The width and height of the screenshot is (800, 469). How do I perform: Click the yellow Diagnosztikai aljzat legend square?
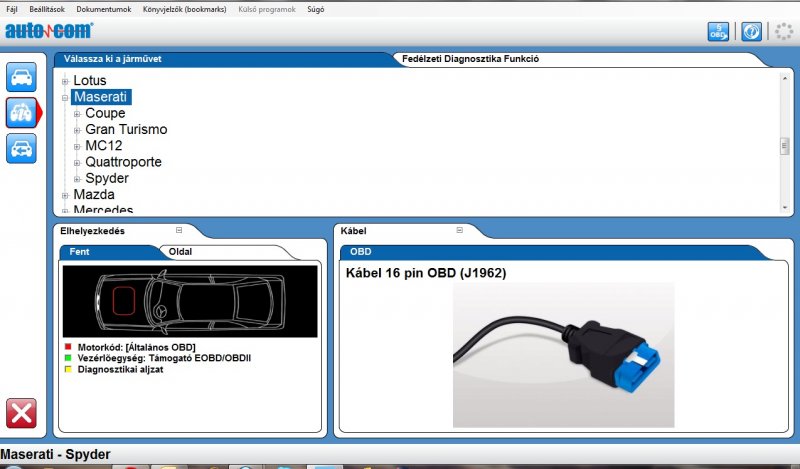68,369
